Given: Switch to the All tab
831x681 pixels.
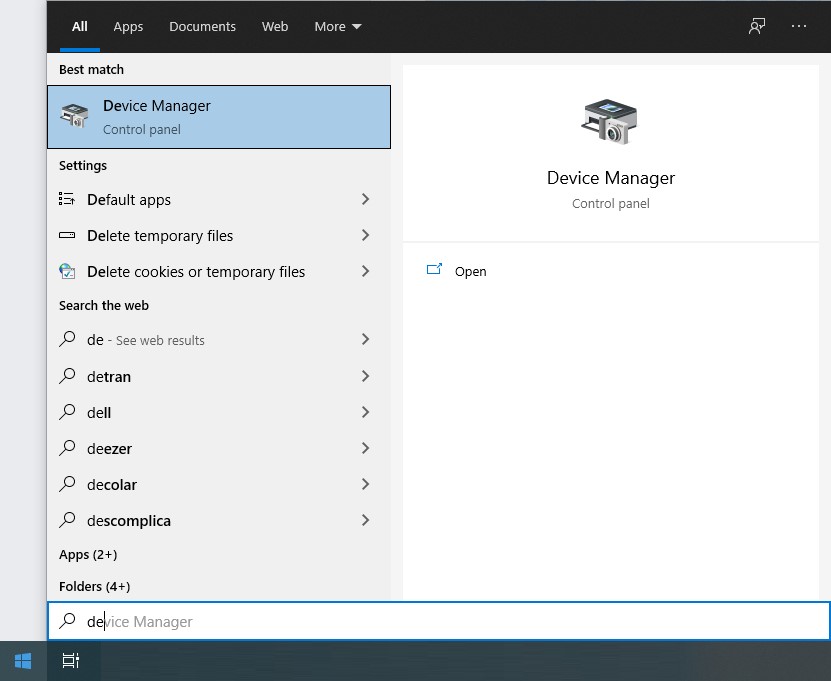Looking at the screenshot, I should click(x=79, y=26).
